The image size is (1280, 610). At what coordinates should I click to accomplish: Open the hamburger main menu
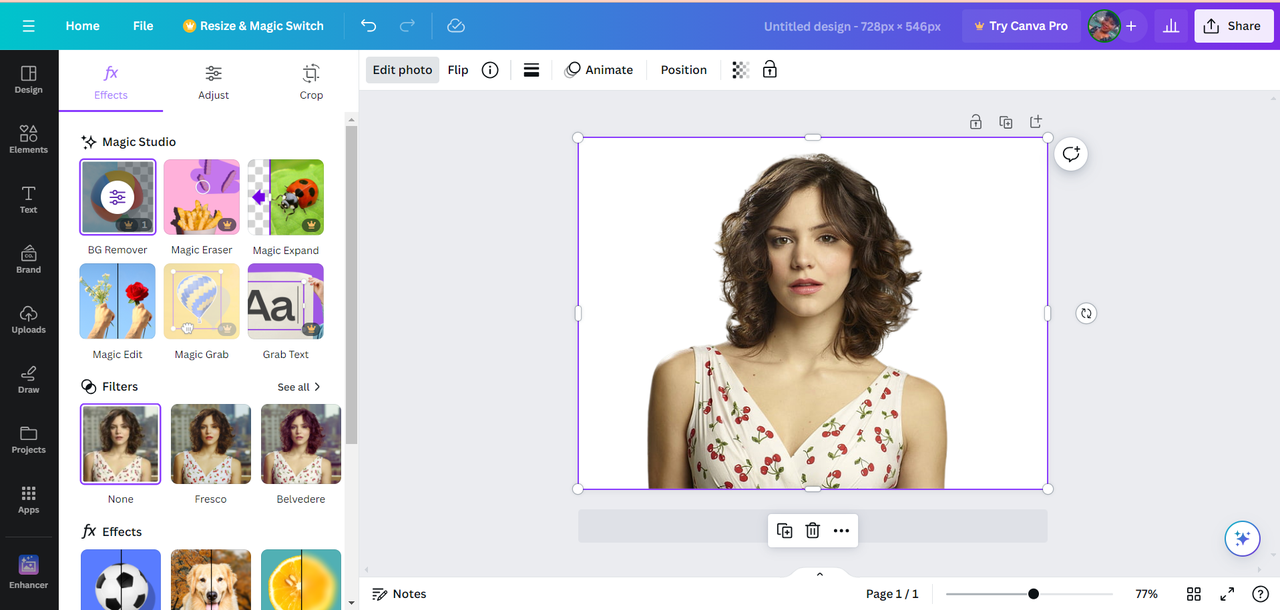[28, 26]
